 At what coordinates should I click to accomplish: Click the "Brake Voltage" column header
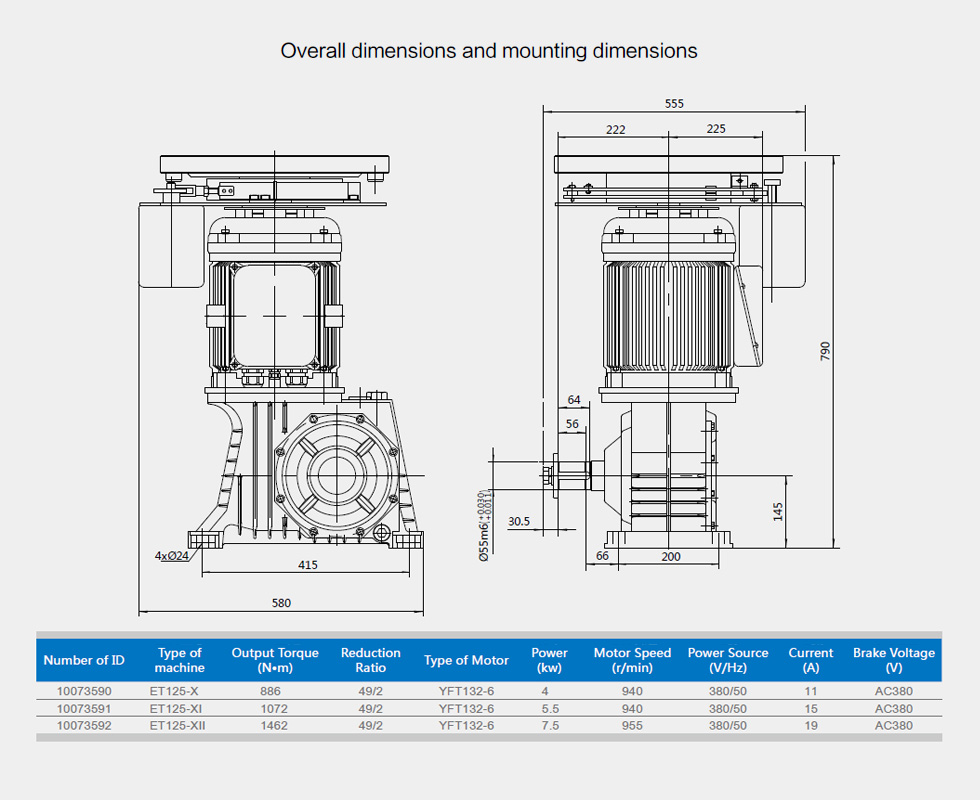[x=894, y=660]
